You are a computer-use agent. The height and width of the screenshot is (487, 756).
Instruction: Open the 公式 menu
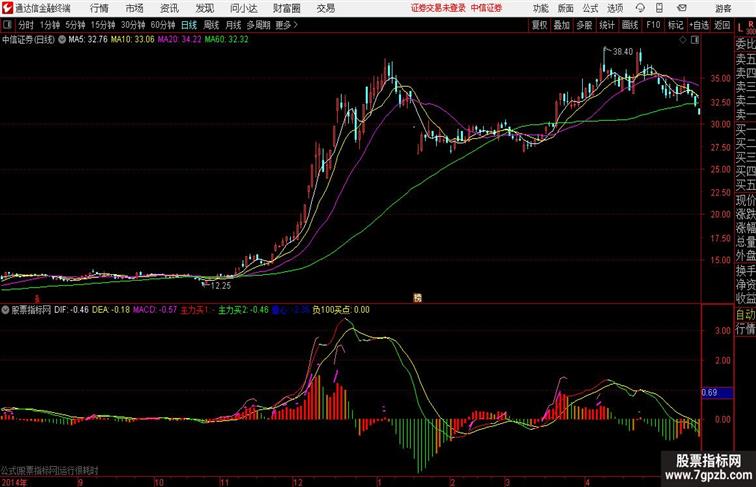(590, 8)
